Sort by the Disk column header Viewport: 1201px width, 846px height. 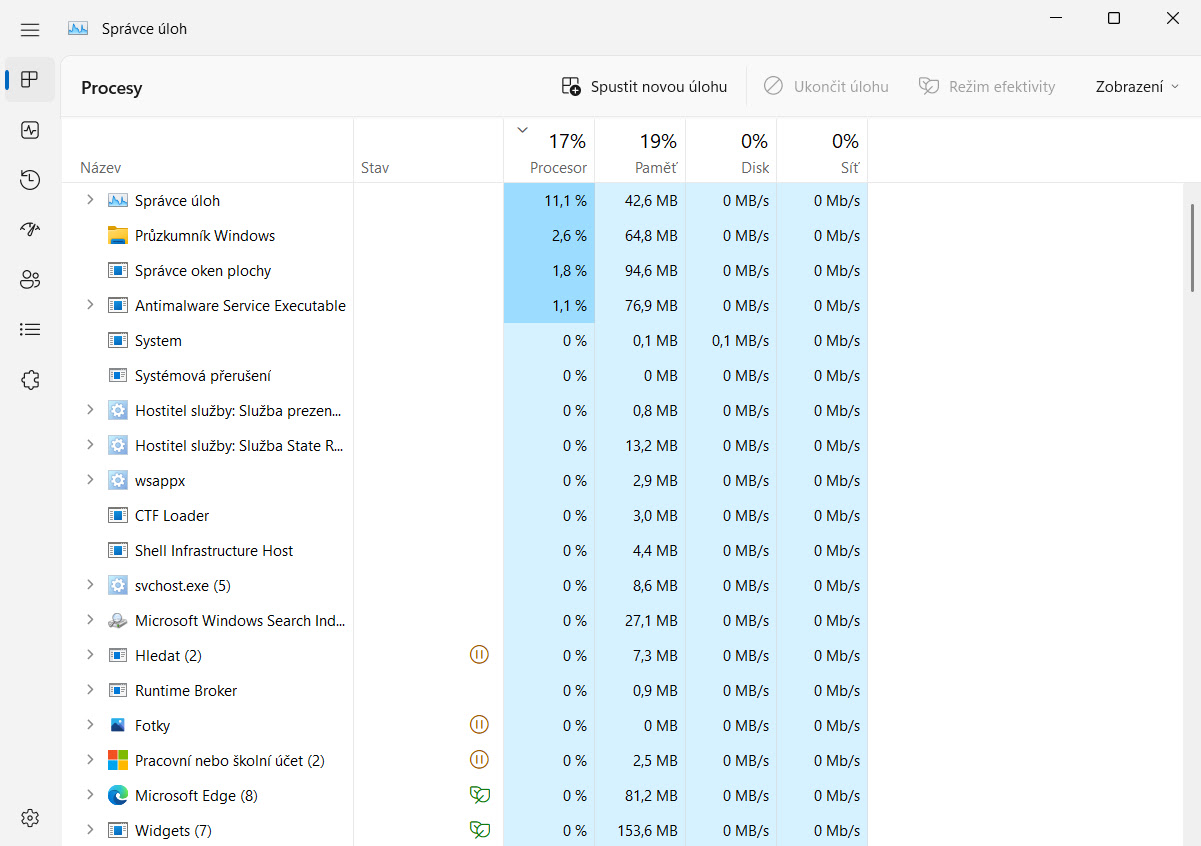731,151
